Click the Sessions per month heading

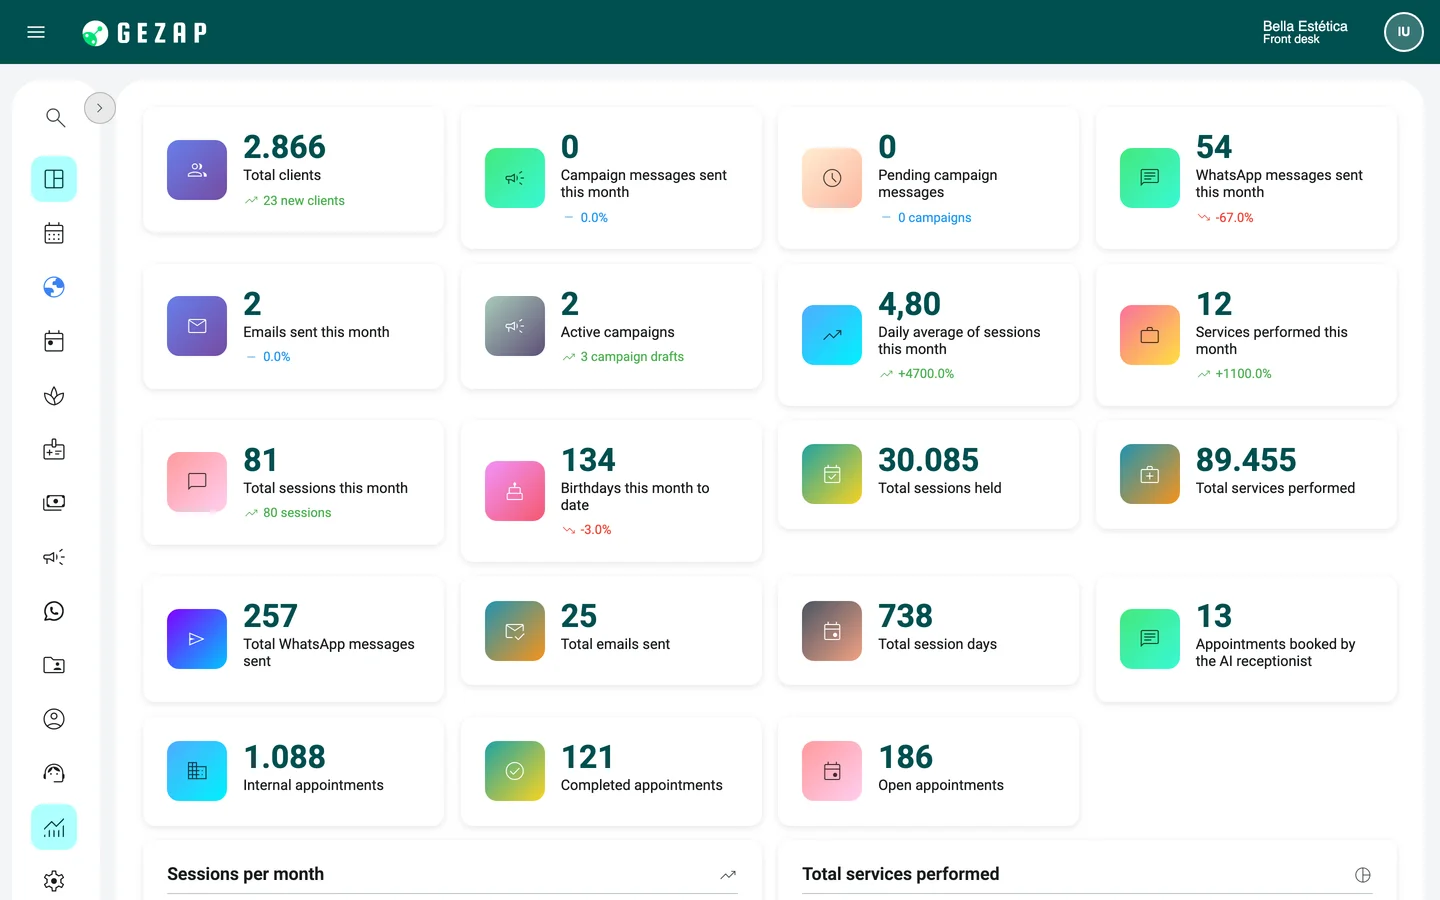245,874
